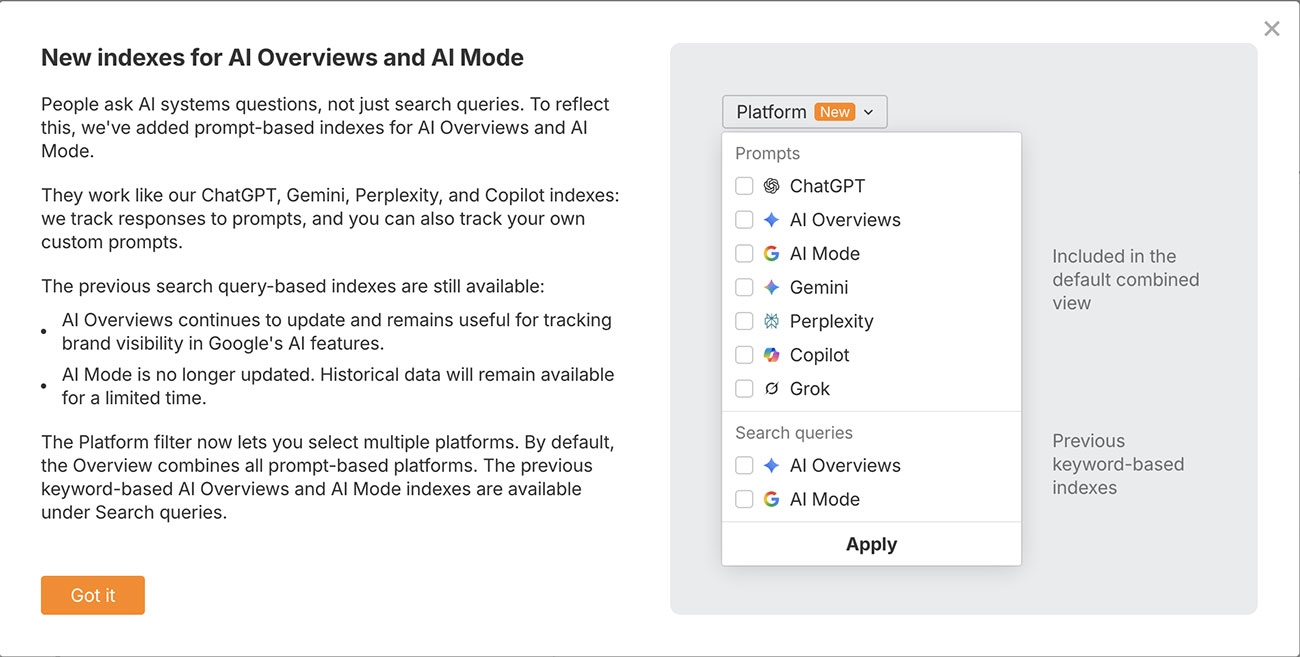Click the Copilot logo icon
Viewport: 1300px width, 657px height.
tap(771, 355)
